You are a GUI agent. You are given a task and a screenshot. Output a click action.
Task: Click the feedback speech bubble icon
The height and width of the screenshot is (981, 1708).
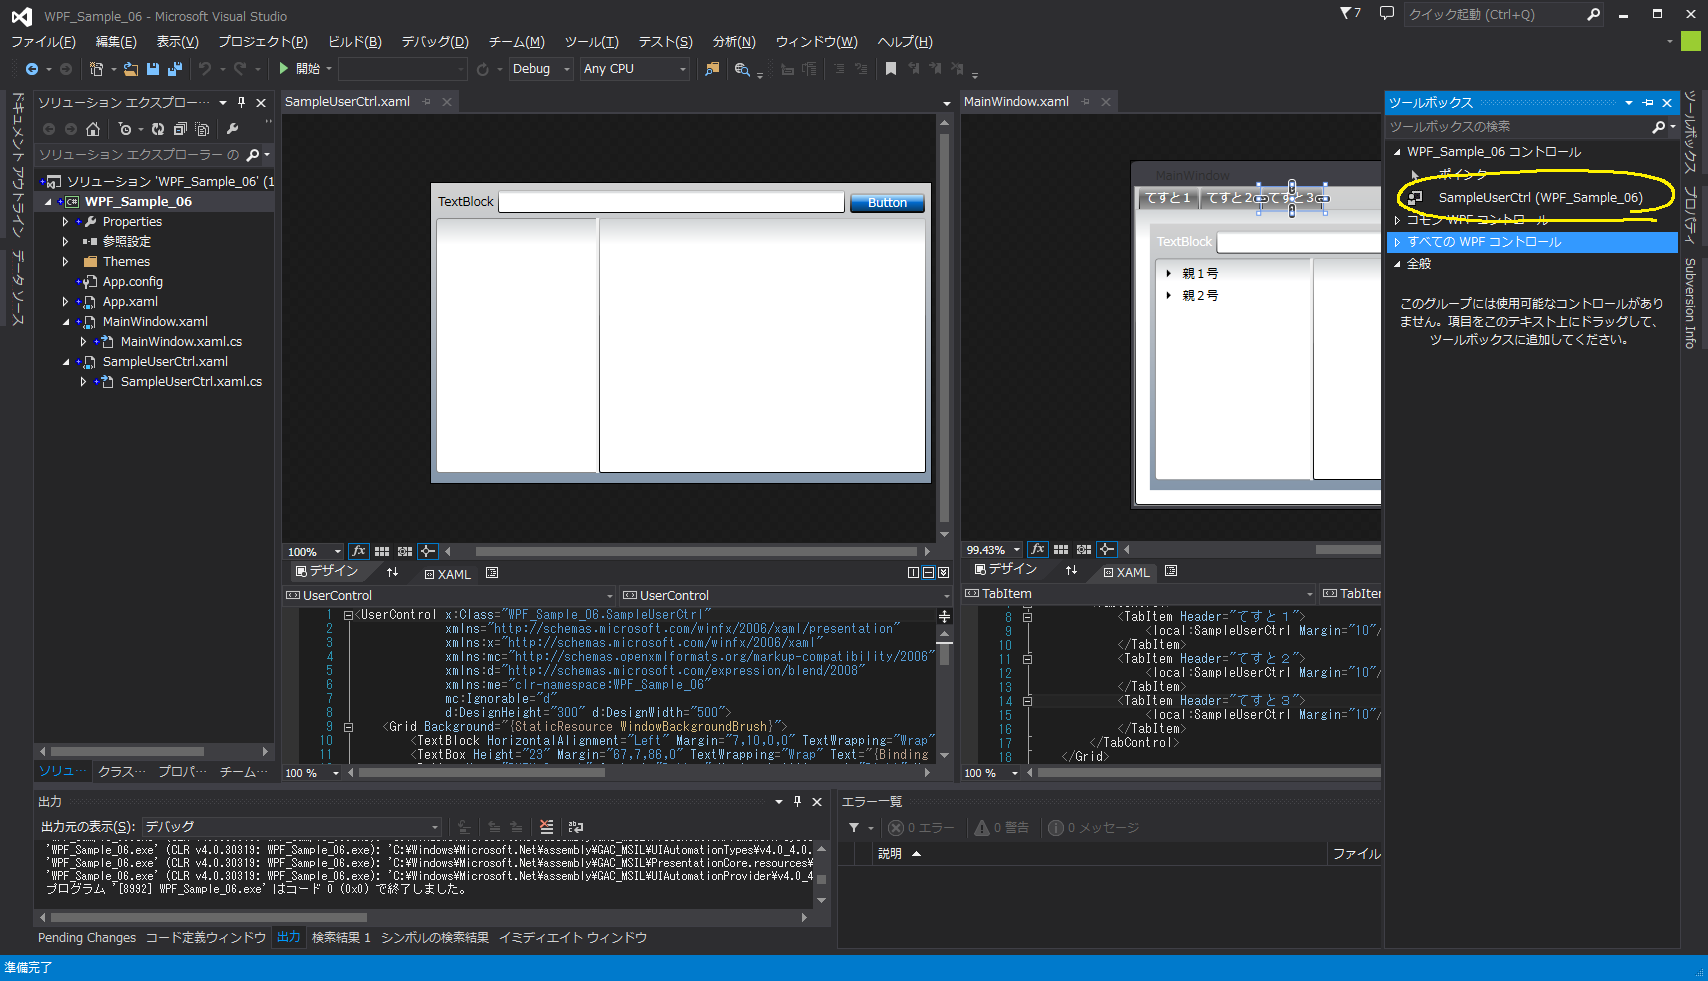tap(1387, 14)
